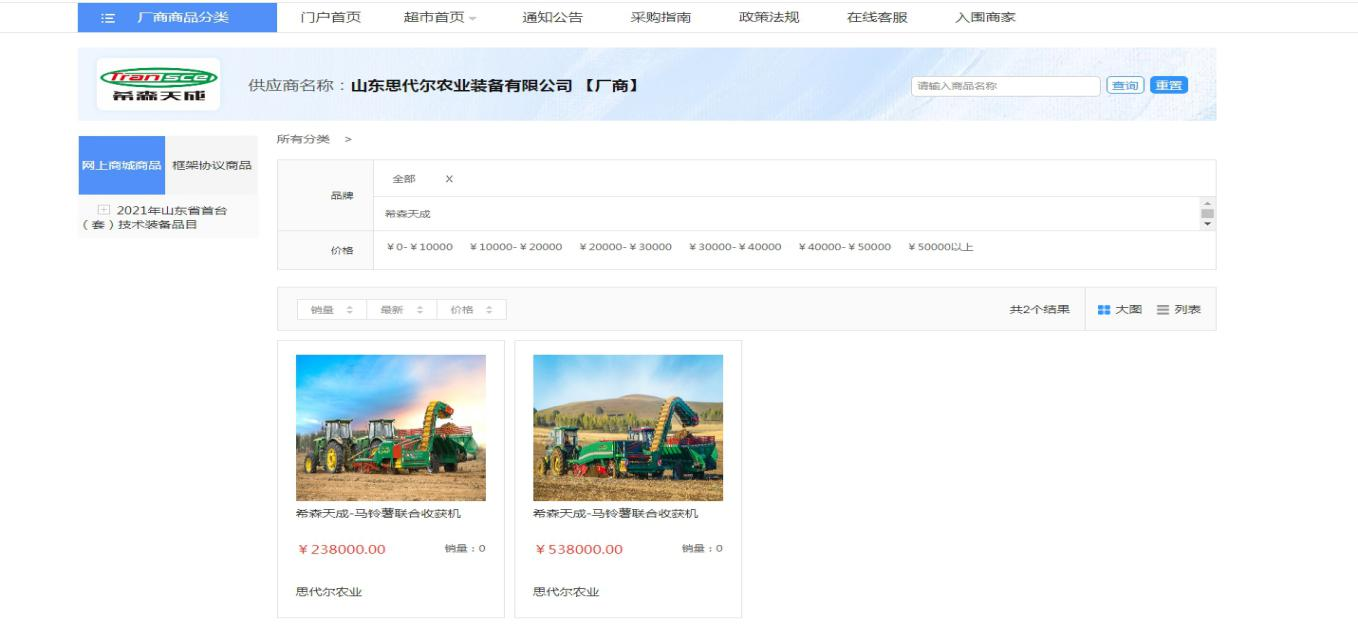The image size is (1358, 624).
Task: Go to 门户首页
Action: 330,17
